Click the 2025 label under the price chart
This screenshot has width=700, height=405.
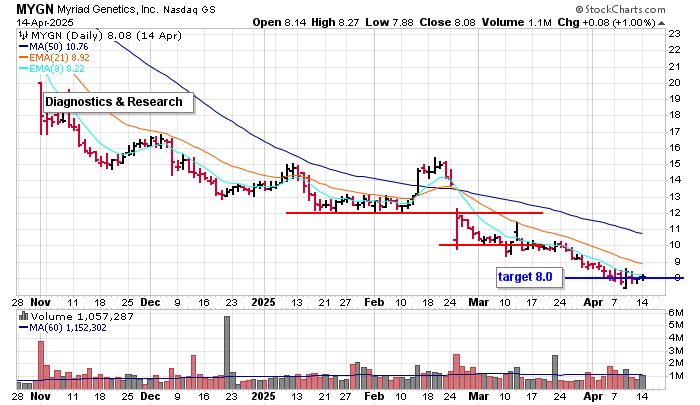tap(263, 302)
